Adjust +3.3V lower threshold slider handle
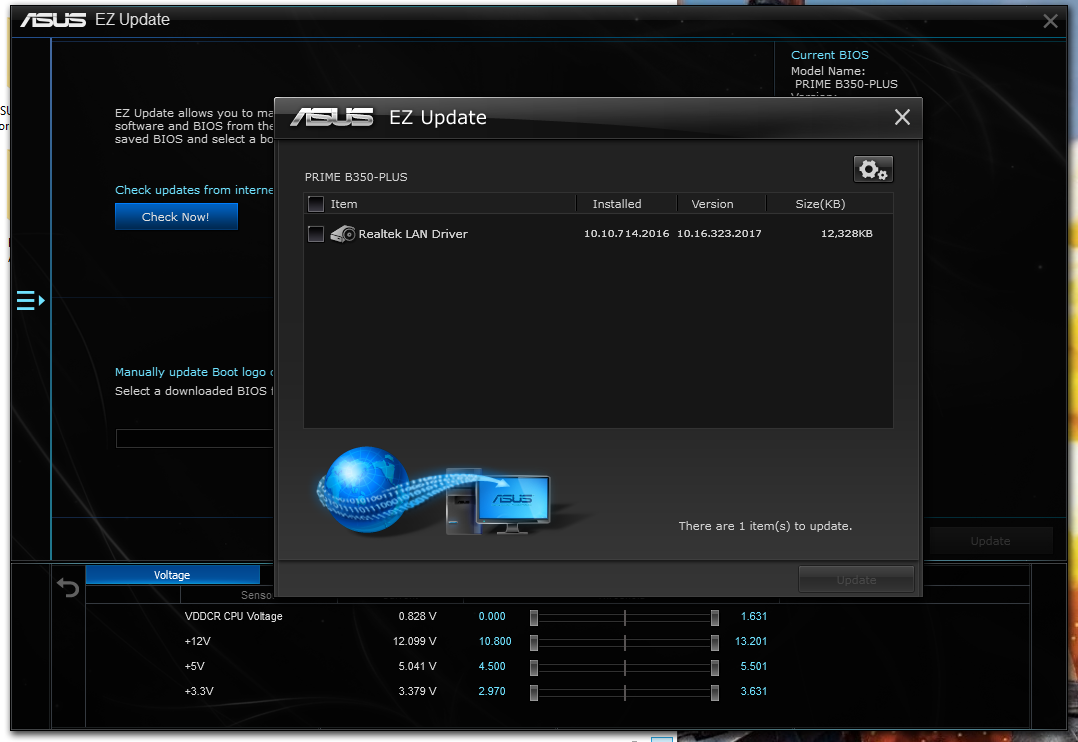This screenshot has height=742, width=1078. click(534, 692)
